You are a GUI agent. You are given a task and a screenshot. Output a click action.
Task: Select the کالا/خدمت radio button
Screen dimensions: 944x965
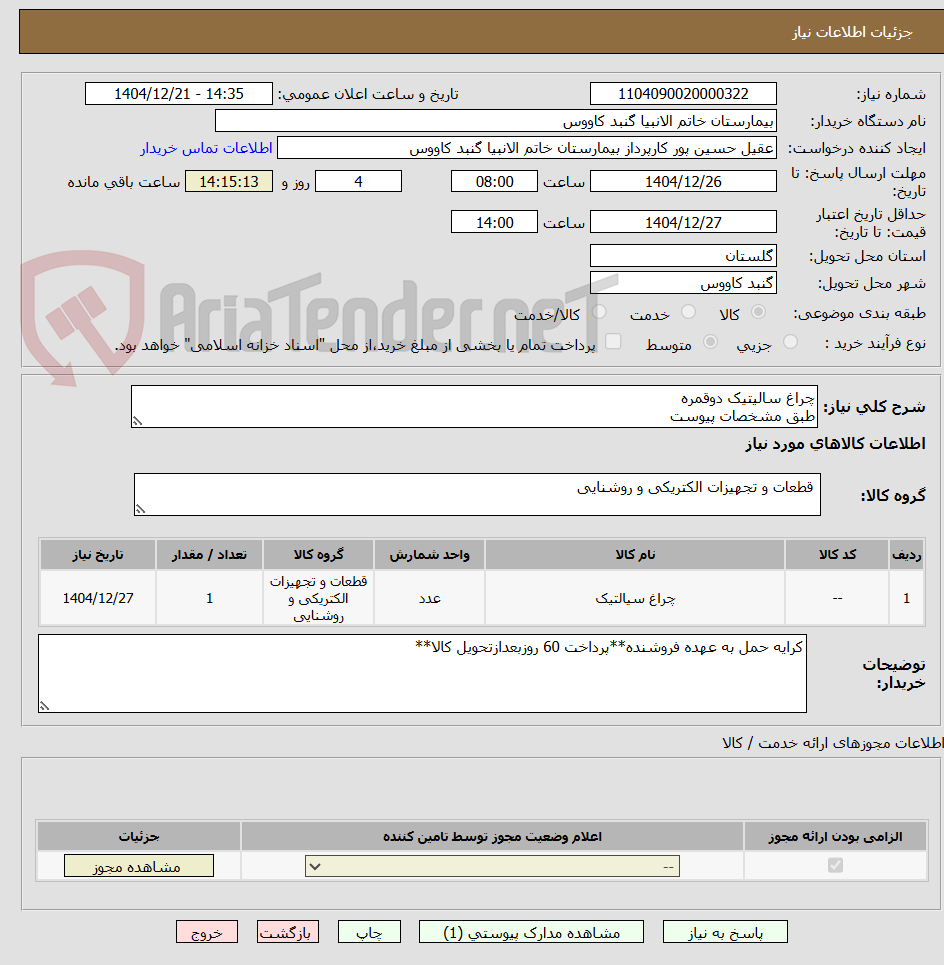[598, 312]
